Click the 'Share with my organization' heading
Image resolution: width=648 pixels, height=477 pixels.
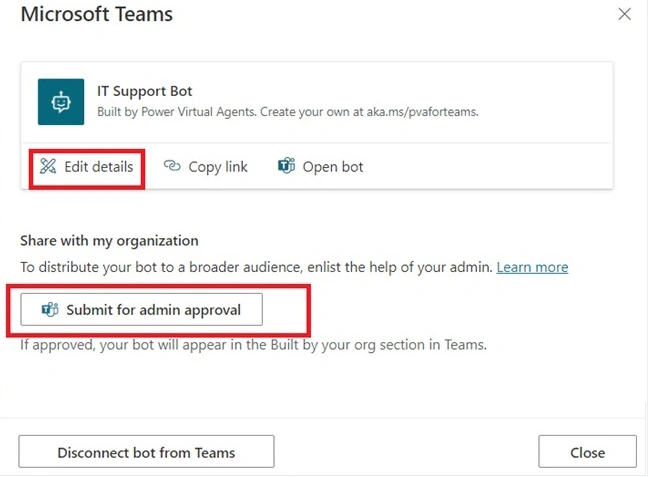[110, 241]
